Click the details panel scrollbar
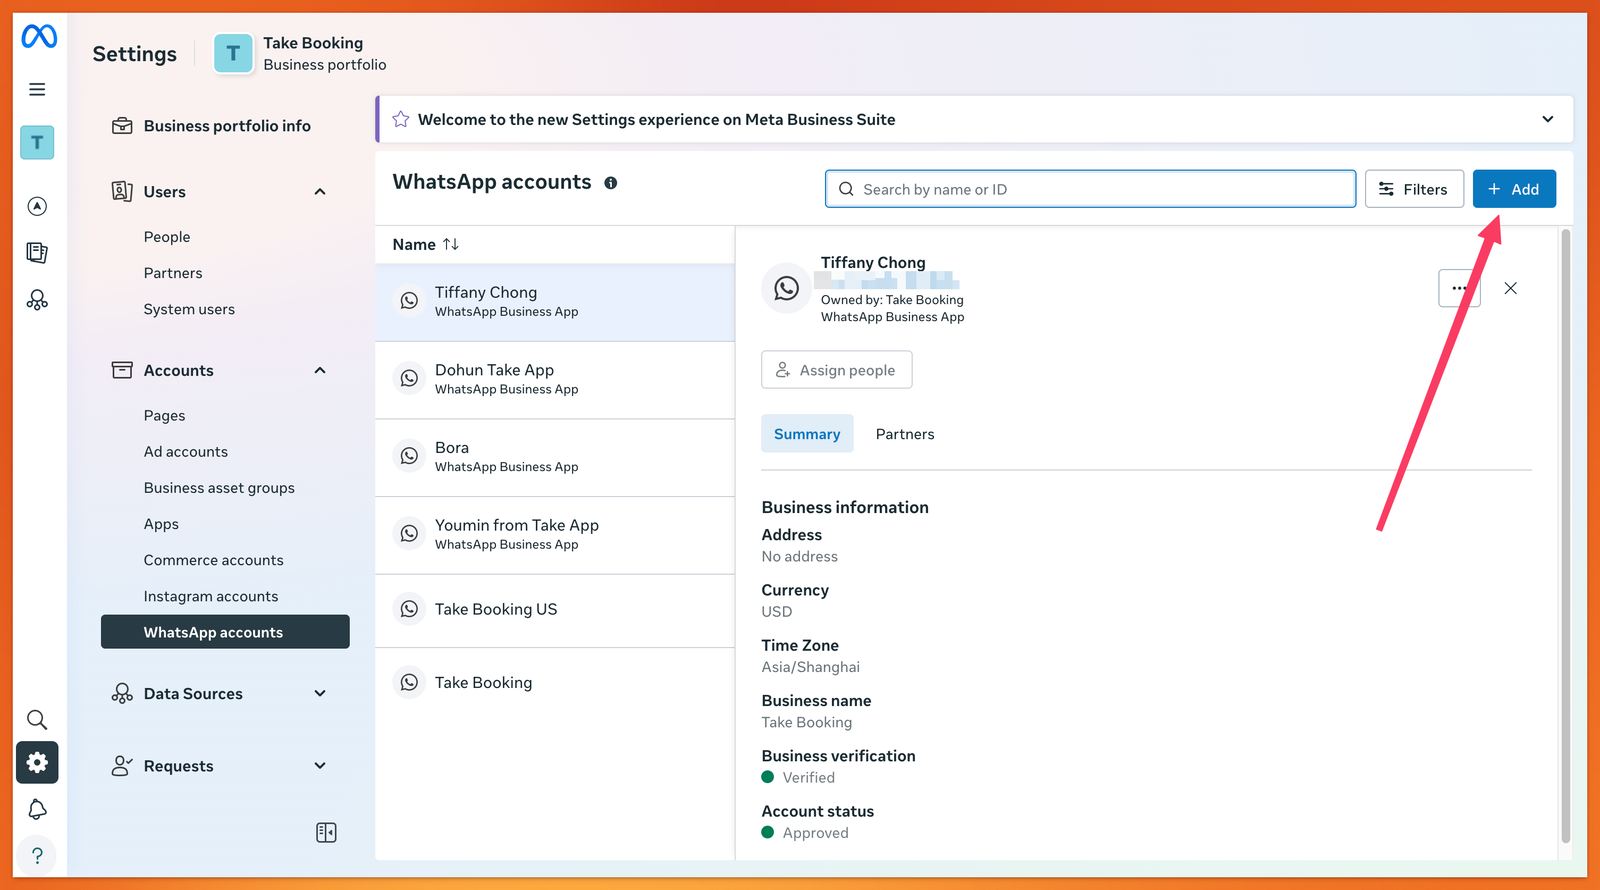Viewport: 1600px width, 890px height. coord(1566,536)
